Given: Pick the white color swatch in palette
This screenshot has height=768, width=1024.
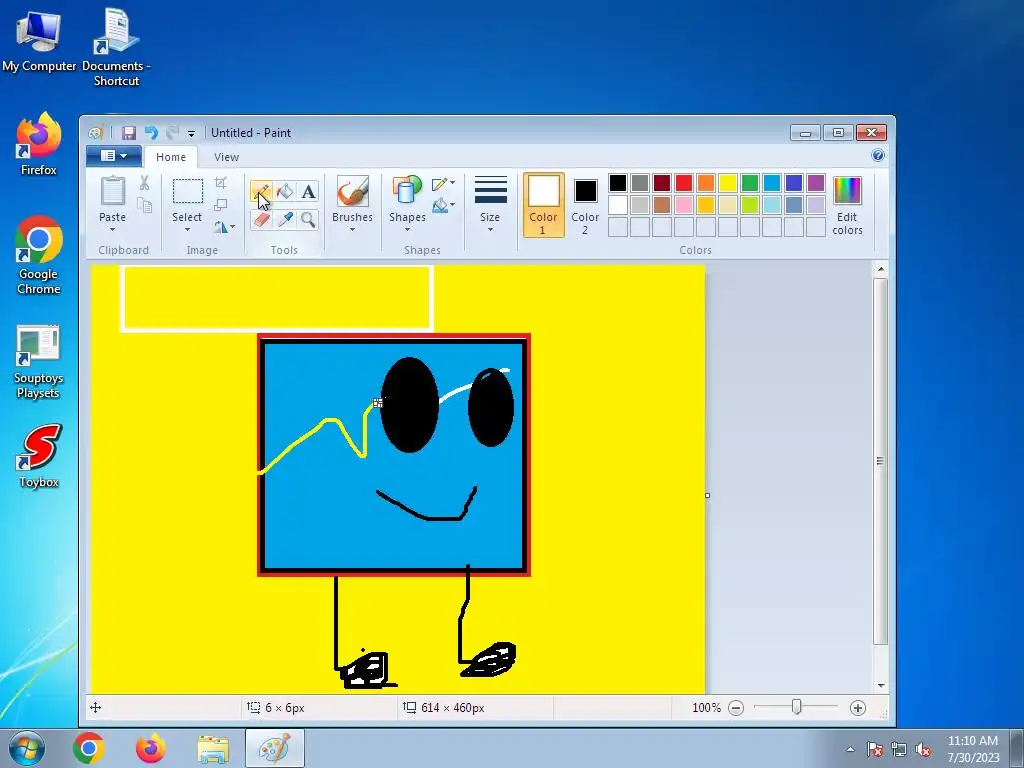Looking at the screenshot, I should 618,205.
